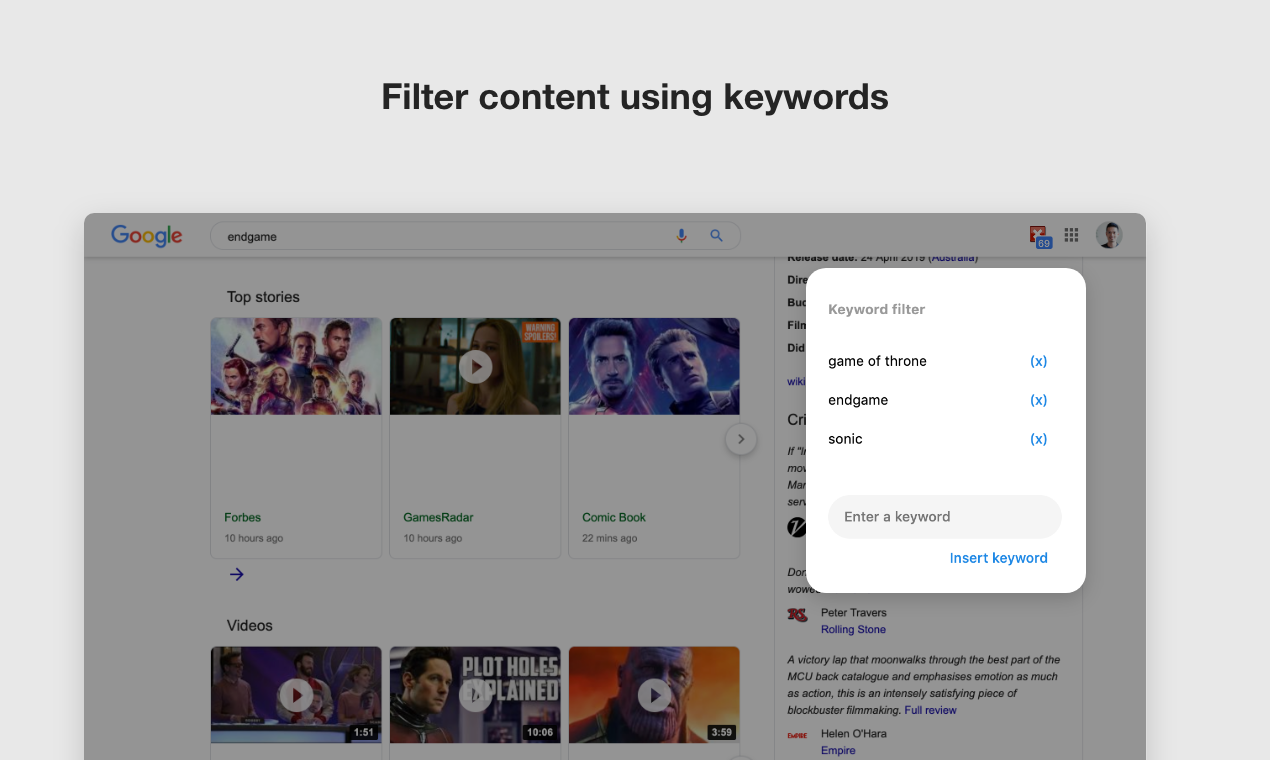The image size is (1270, 760).
Task: Click the Rolling Stone logo icon
Action: [x=798, y=615]
